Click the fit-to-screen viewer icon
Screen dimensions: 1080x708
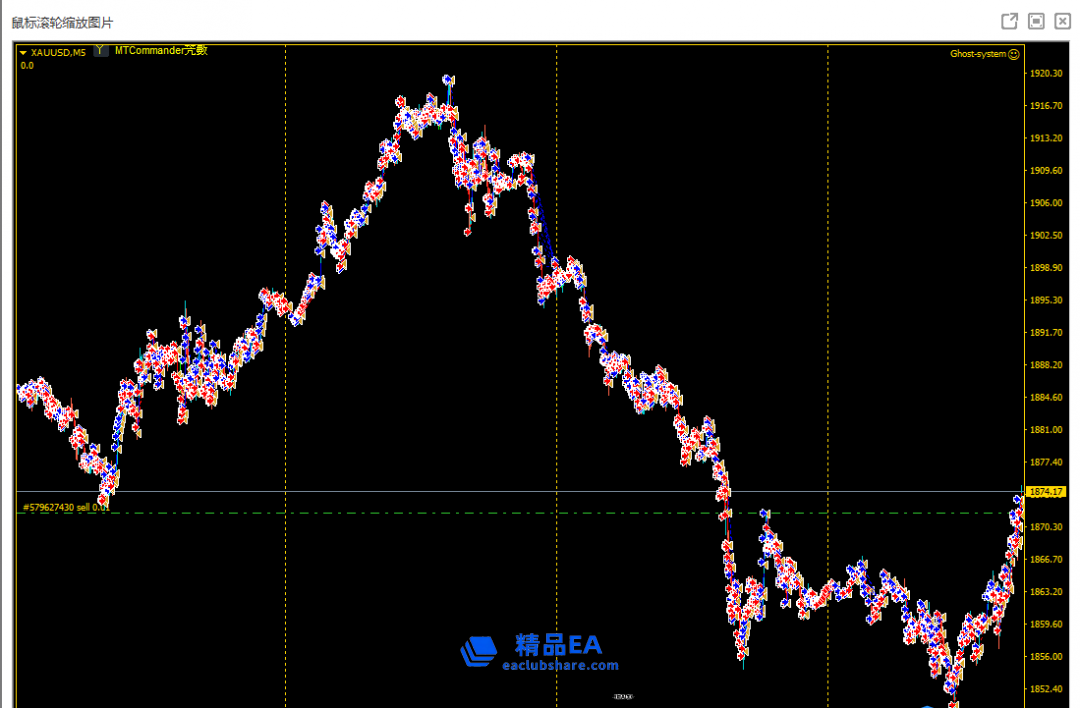(1036, 21)
